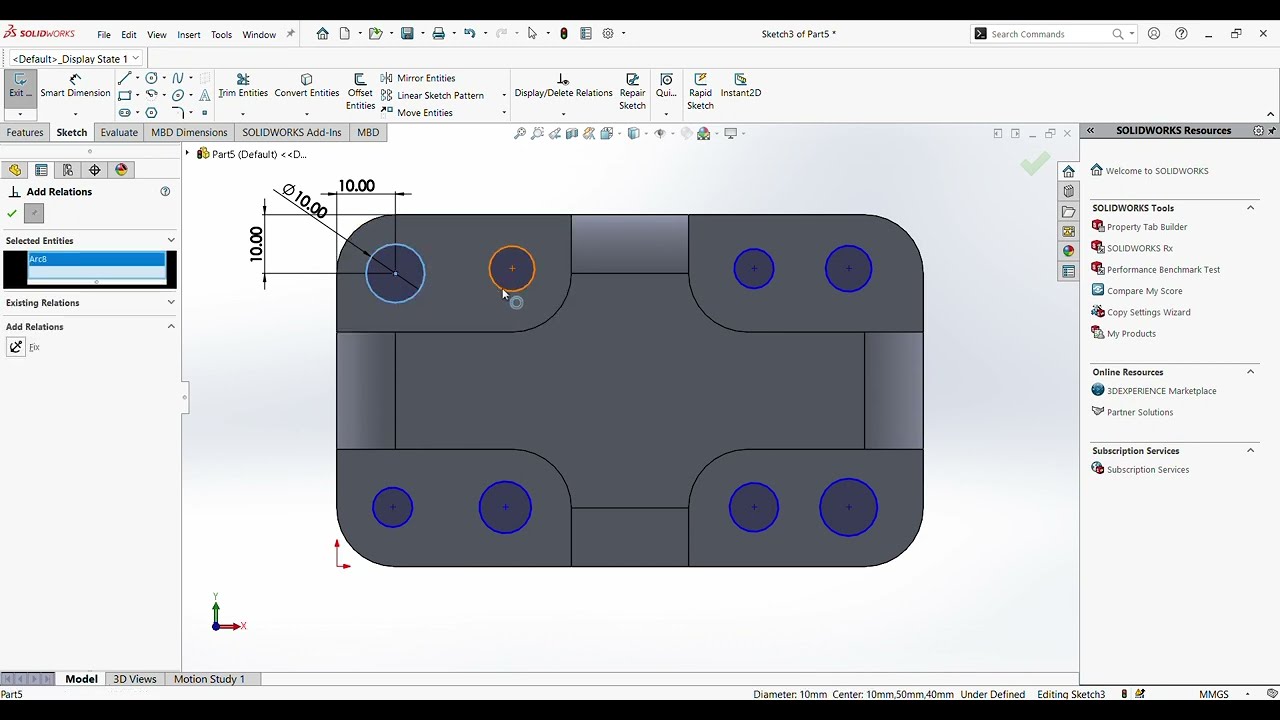This screenshot has width=1280, height=720.
Task: Select the Corner Rectangle tool
Action: [124, 95]
